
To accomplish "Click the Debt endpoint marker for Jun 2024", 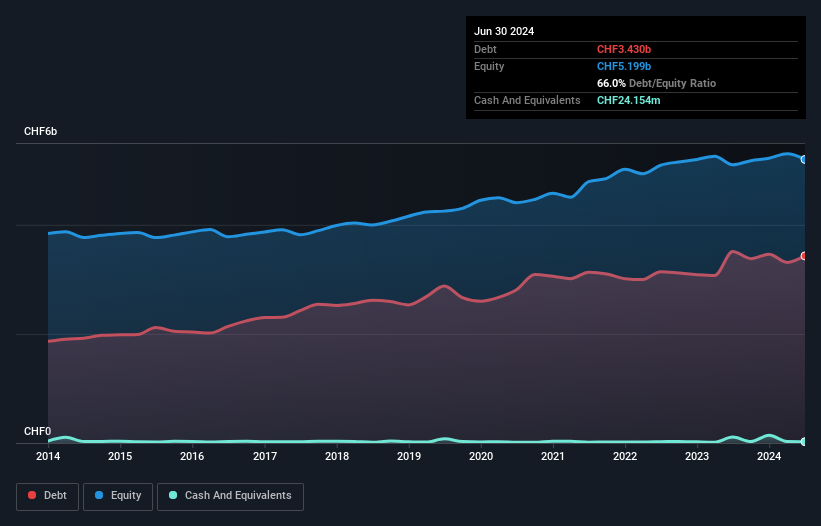I will pyautogui.click(x=804, y=256).
